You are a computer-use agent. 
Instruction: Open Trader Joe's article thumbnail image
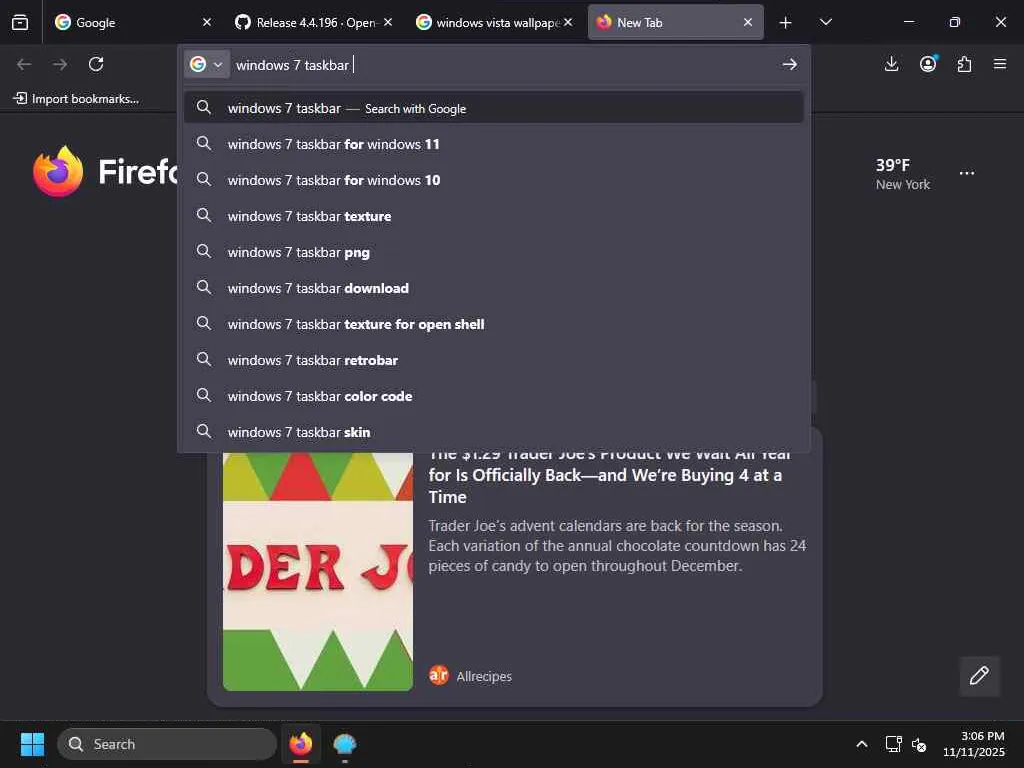[317, 571]
